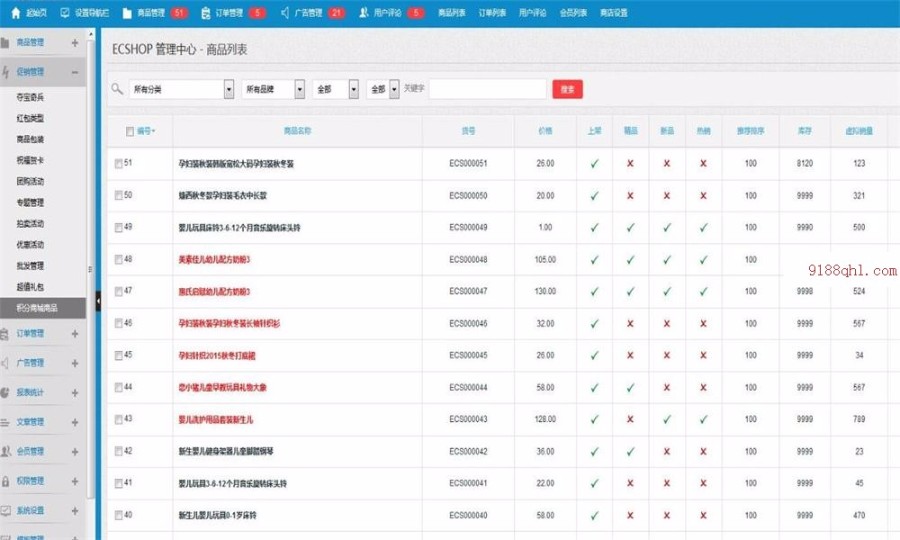Select 红包类型 in the sidebar submenu
Viewport: 900px width, 540px height.
(x=30, y=118)
